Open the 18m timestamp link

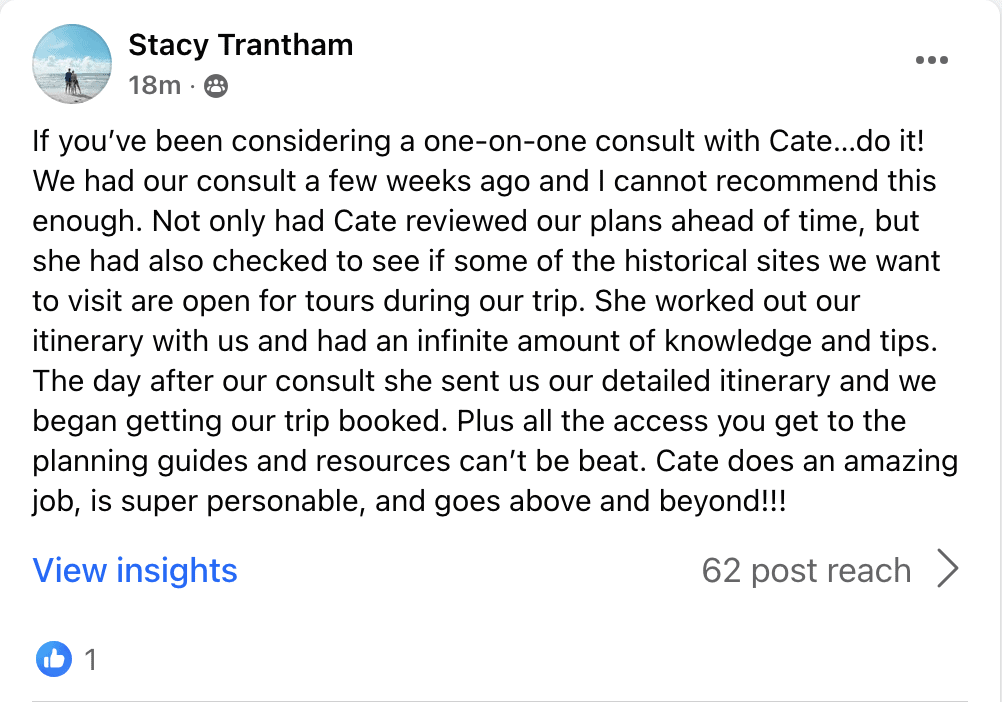(x=154, y=86)
